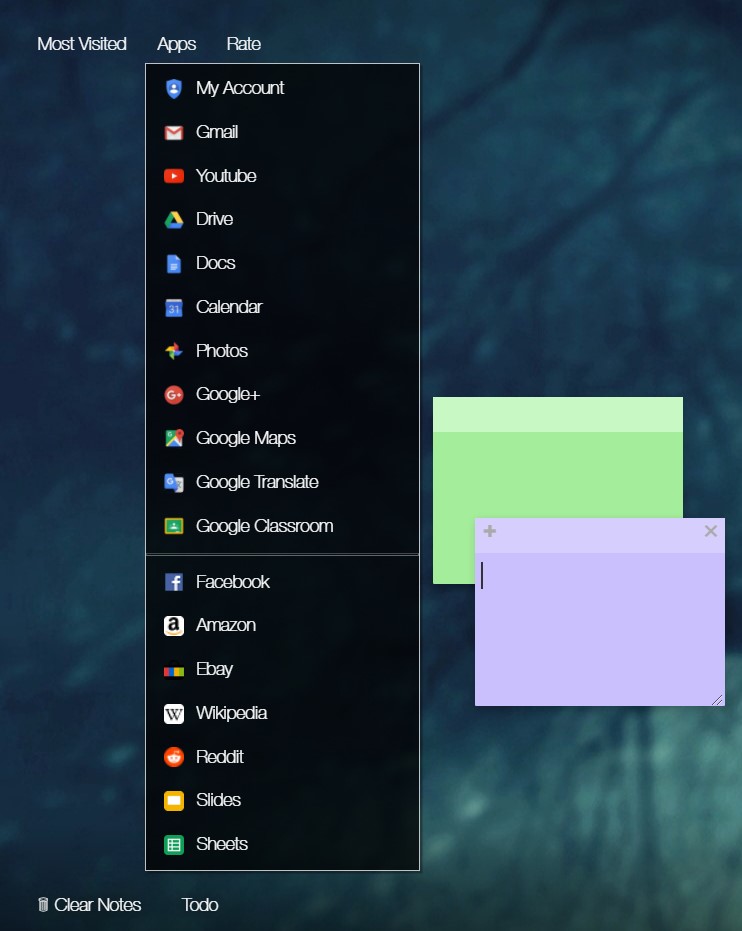Click the Calendar 31 icon
Viewport: 742px width, 931px height.
point(173,308)
